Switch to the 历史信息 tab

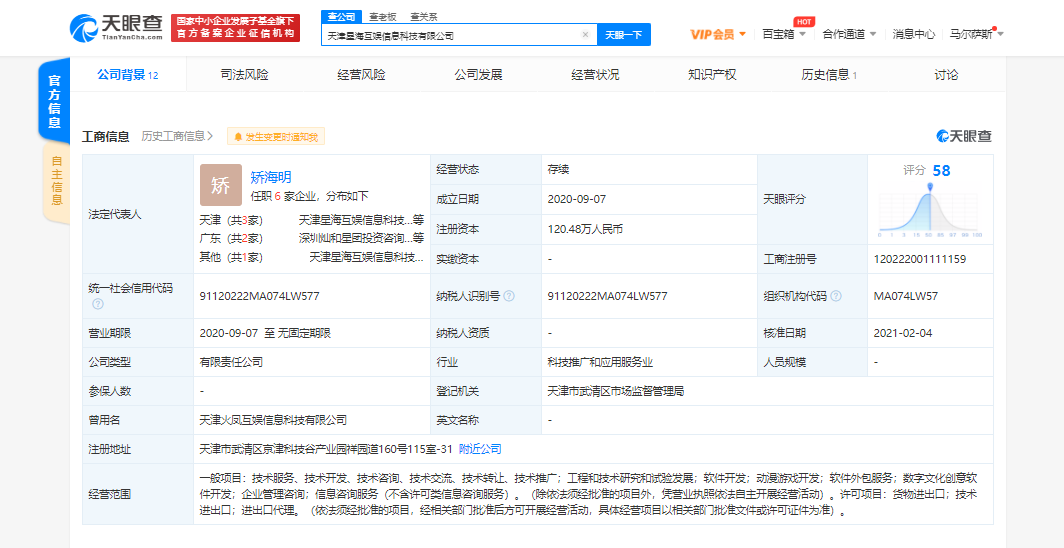click(829, 75)
